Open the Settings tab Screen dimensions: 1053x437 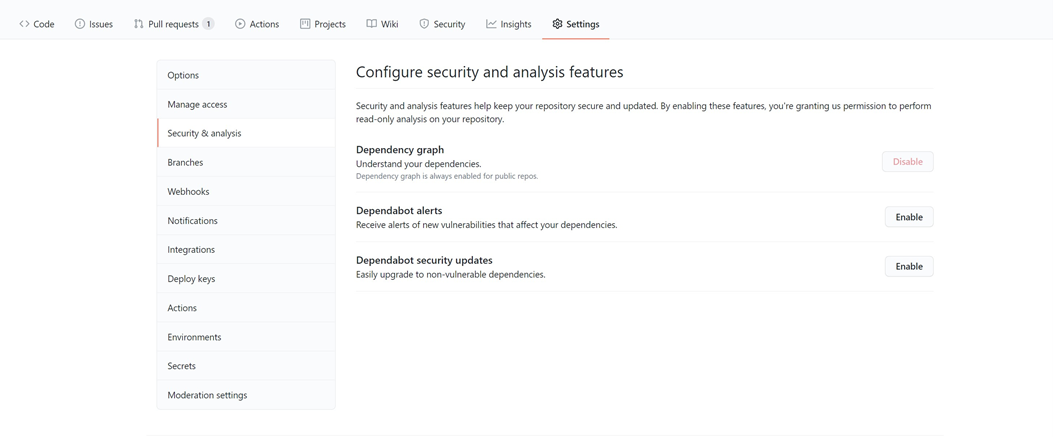pos(576,24)
